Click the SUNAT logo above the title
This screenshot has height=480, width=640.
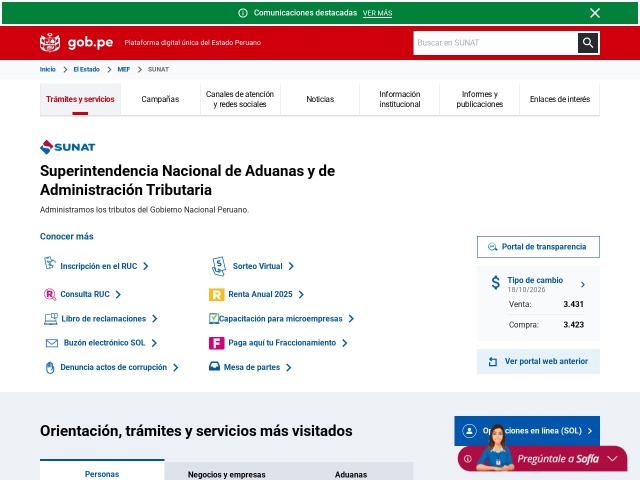click(x=67, y=147)
